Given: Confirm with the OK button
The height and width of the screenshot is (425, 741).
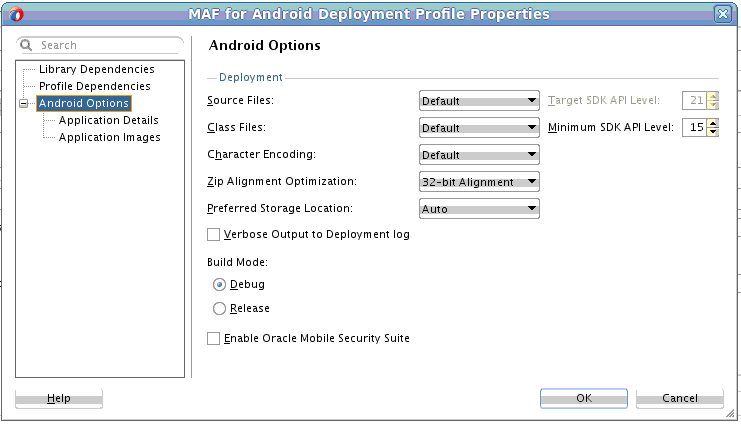Looking at the screenshot, I should click(584, 399).
